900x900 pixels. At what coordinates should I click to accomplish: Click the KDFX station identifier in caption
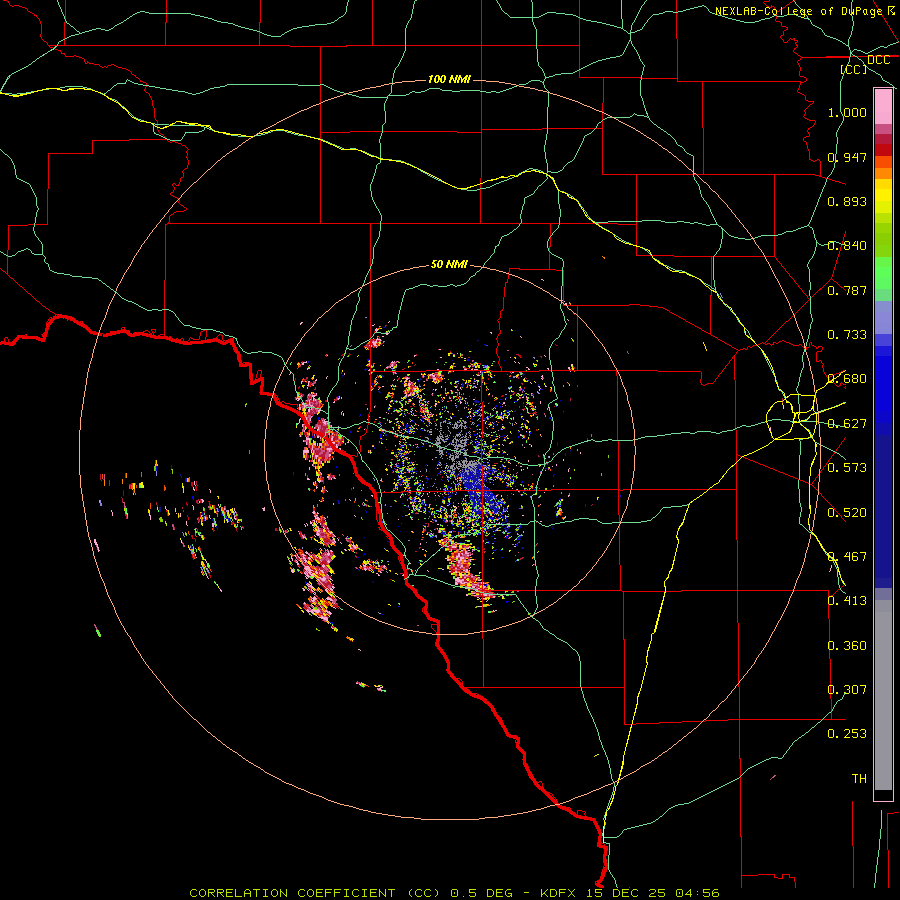point(560,893)
